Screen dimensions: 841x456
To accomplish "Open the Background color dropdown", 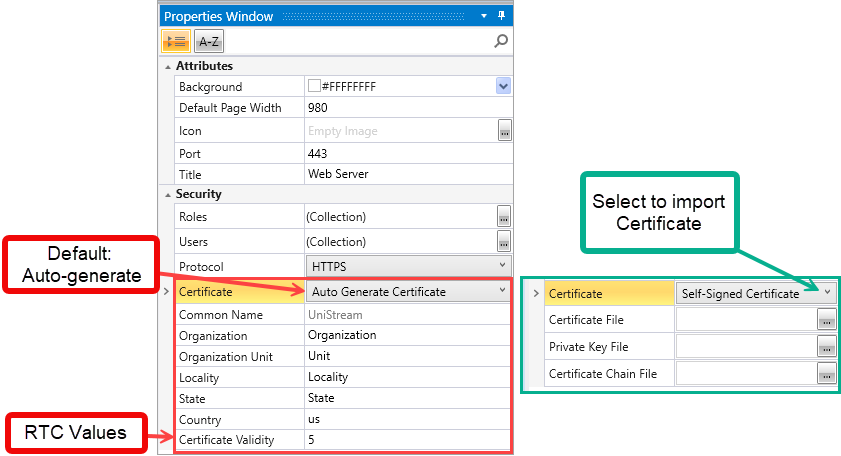I will point(504,87).
